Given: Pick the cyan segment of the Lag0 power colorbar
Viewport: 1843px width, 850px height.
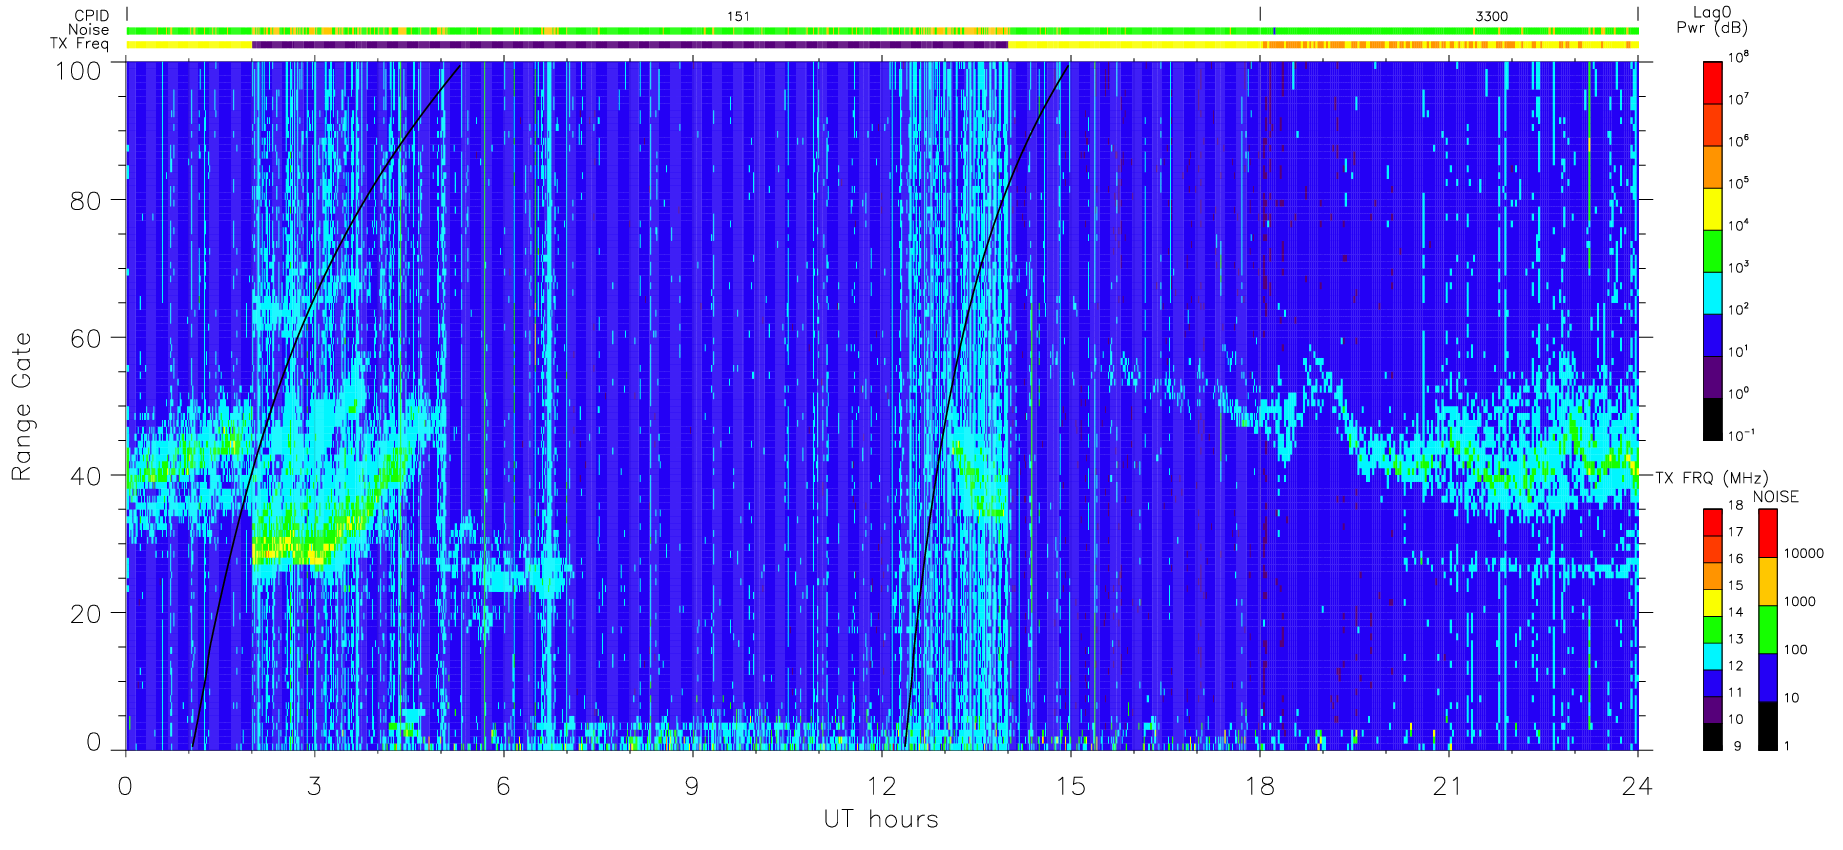Looking at the screenshot, I should (x=1712, y=293).
